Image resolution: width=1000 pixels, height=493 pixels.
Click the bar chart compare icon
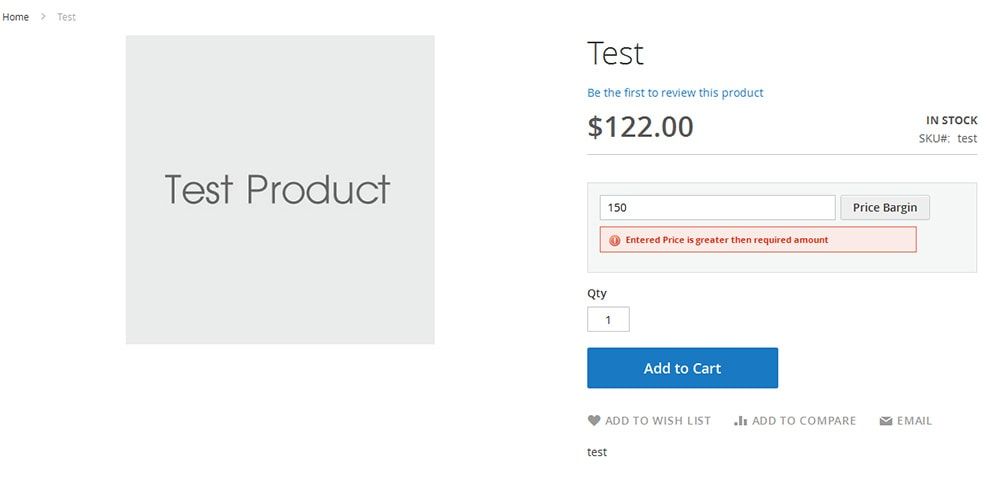click(x=740, y=421)
